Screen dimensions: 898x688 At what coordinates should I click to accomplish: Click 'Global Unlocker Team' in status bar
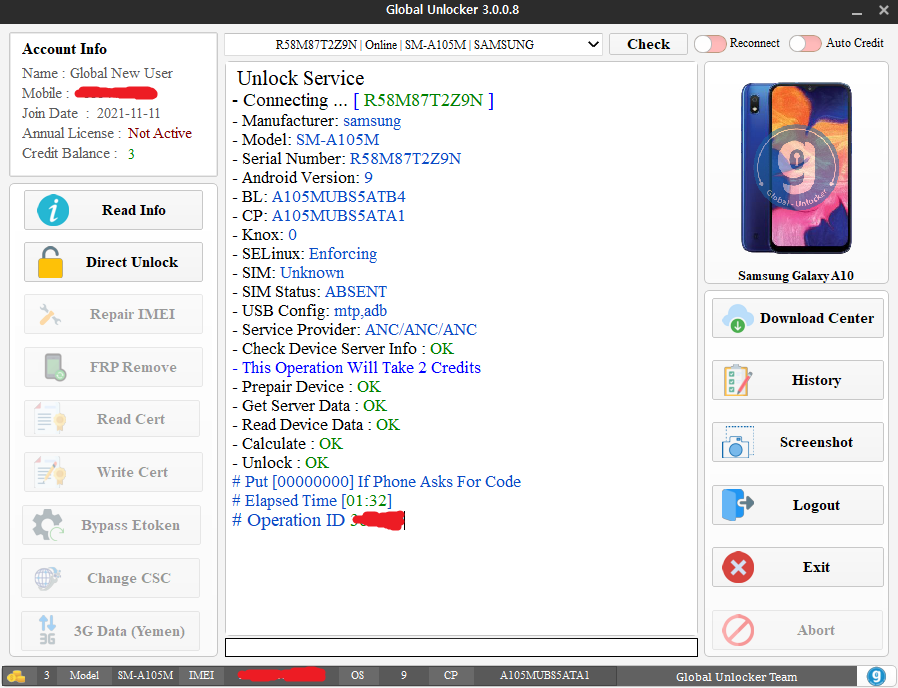click(x=736, y=677)
